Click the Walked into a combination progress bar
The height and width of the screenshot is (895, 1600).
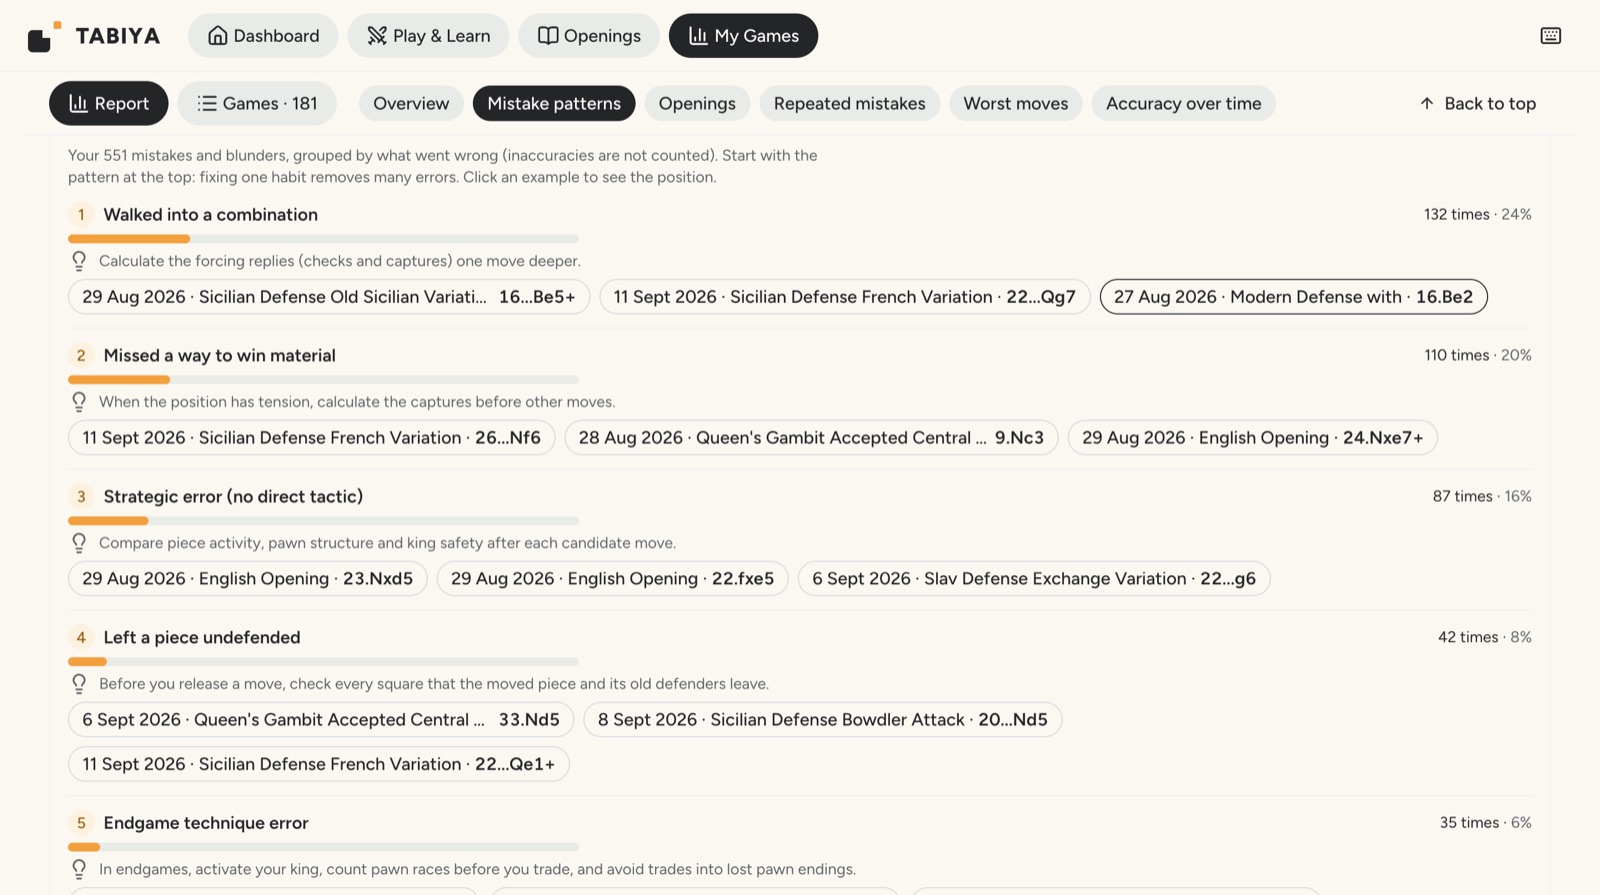tap(323, 239)
